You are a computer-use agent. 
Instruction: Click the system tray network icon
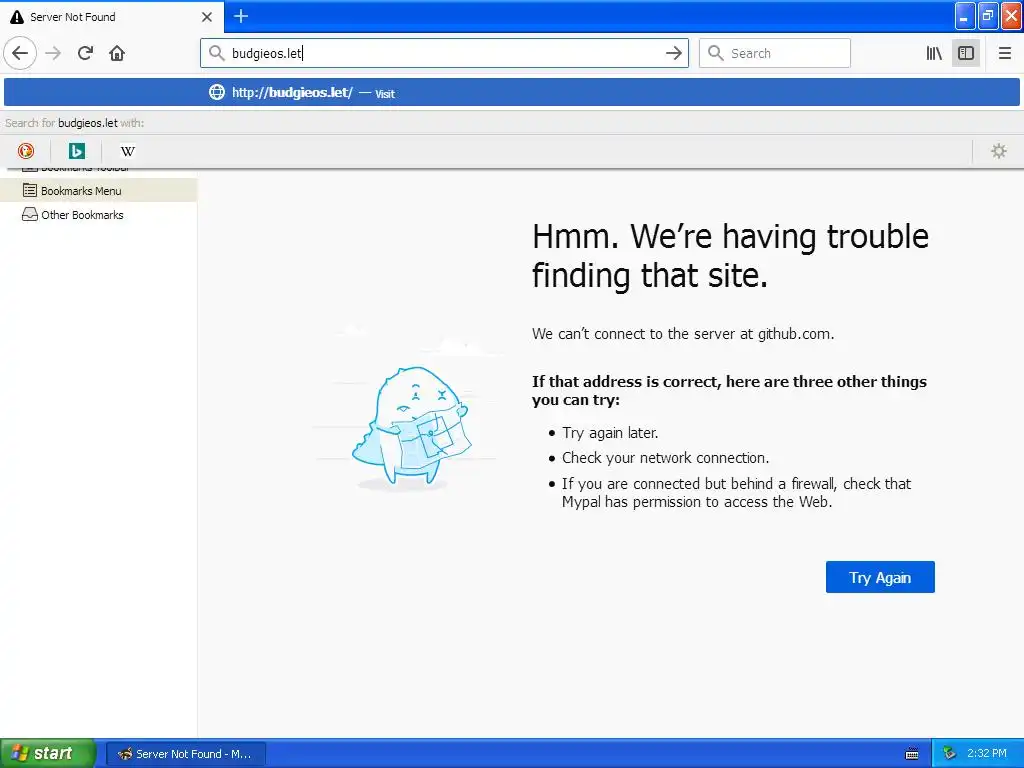950,754
